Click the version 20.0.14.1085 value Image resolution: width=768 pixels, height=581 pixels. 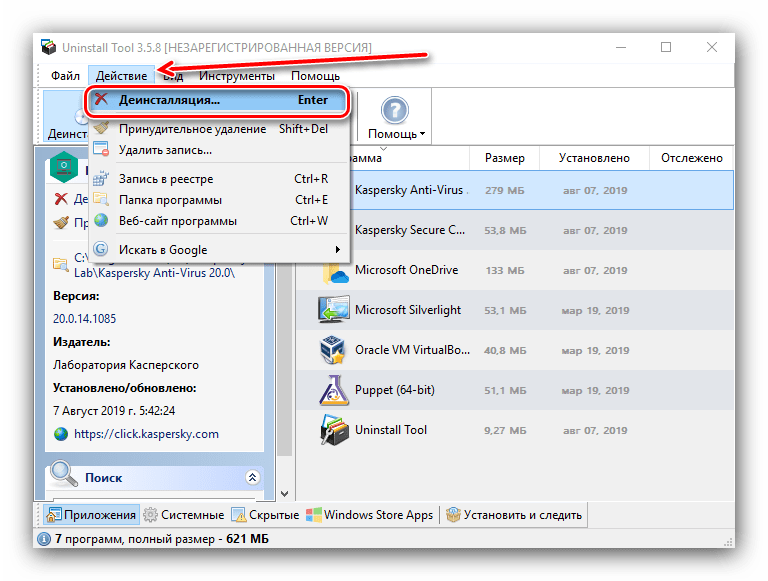click(x=84, y=319)
